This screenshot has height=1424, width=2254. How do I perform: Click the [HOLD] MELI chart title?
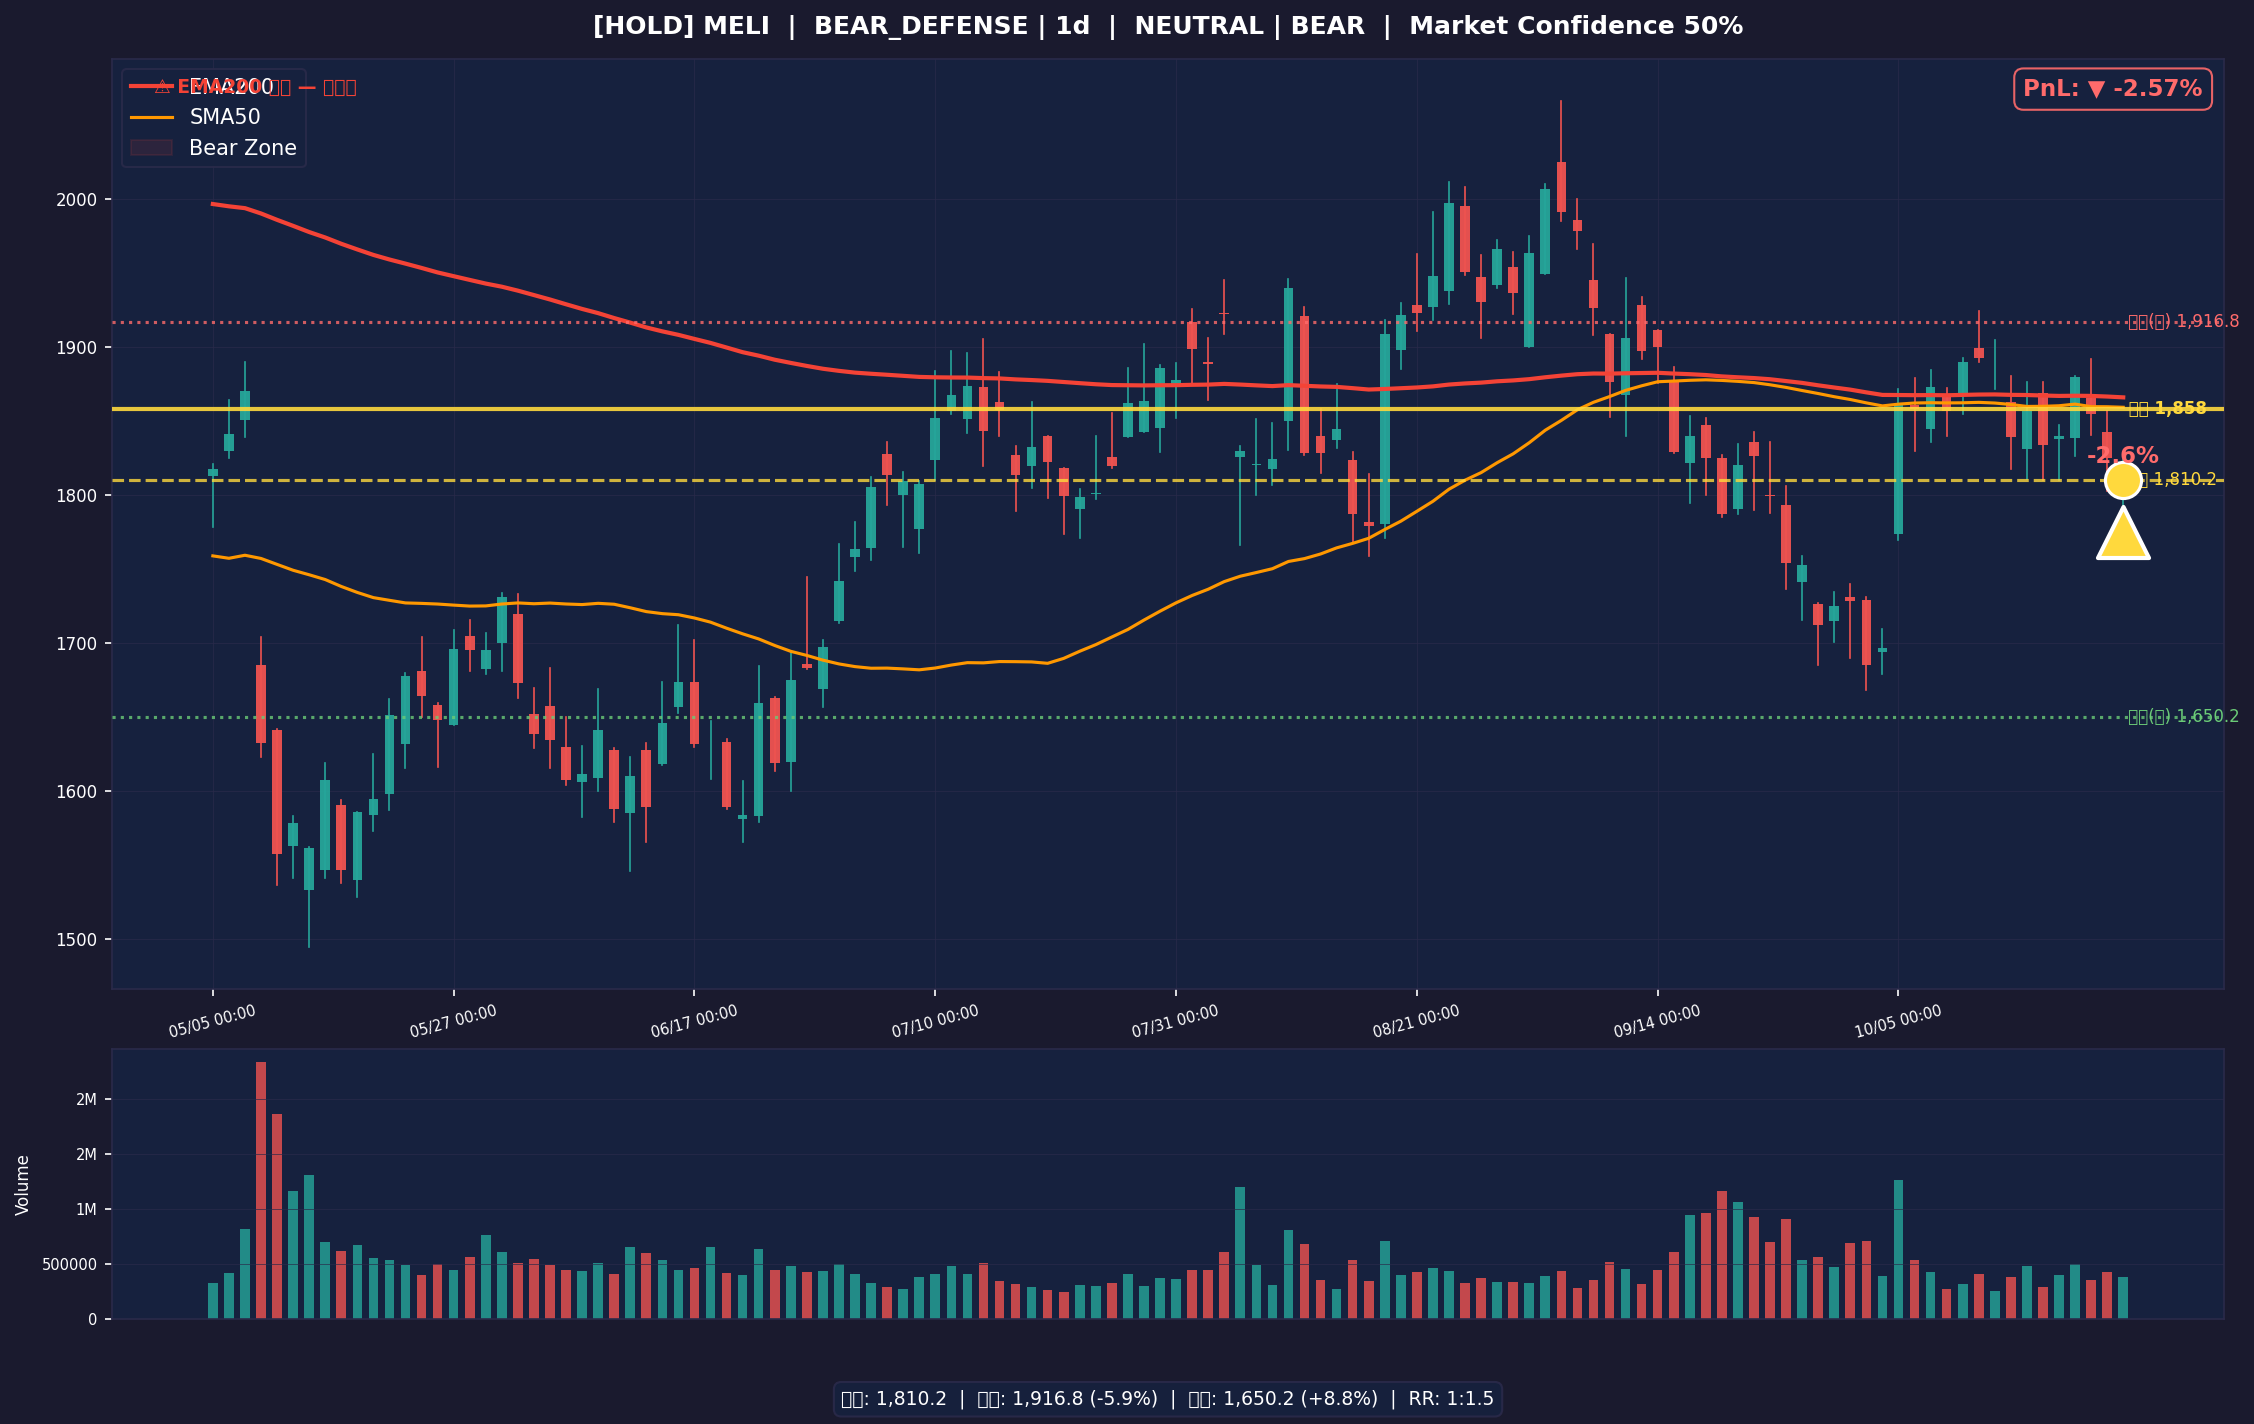coord(1167,27)
